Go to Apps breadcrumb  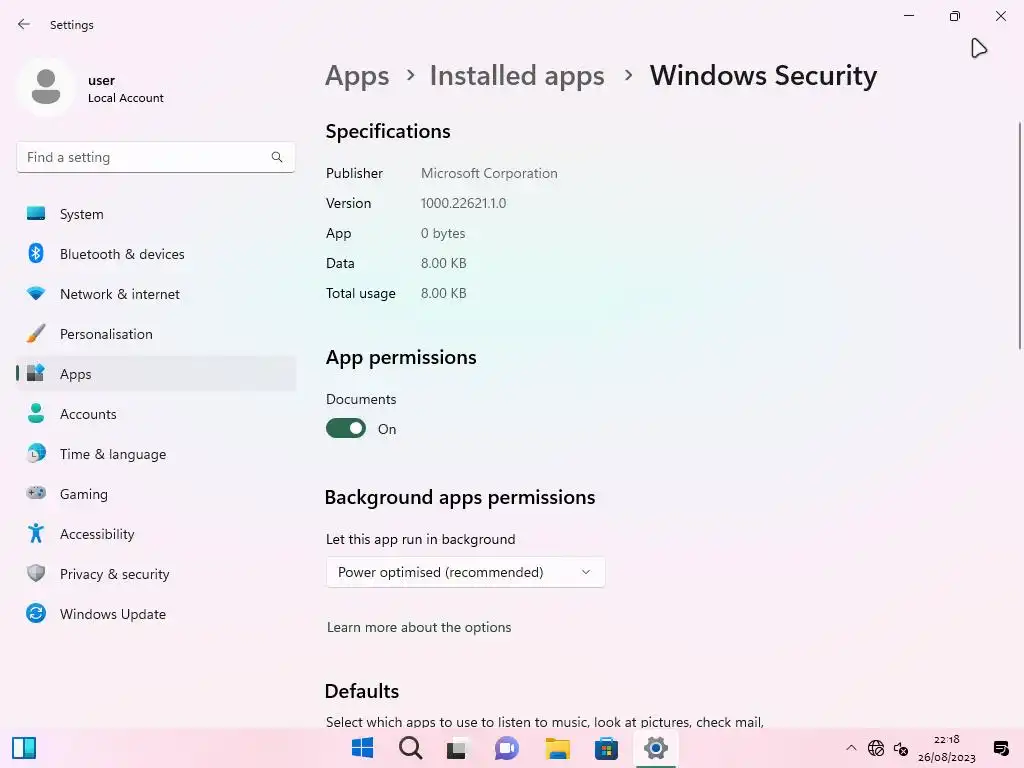(357, 76)
